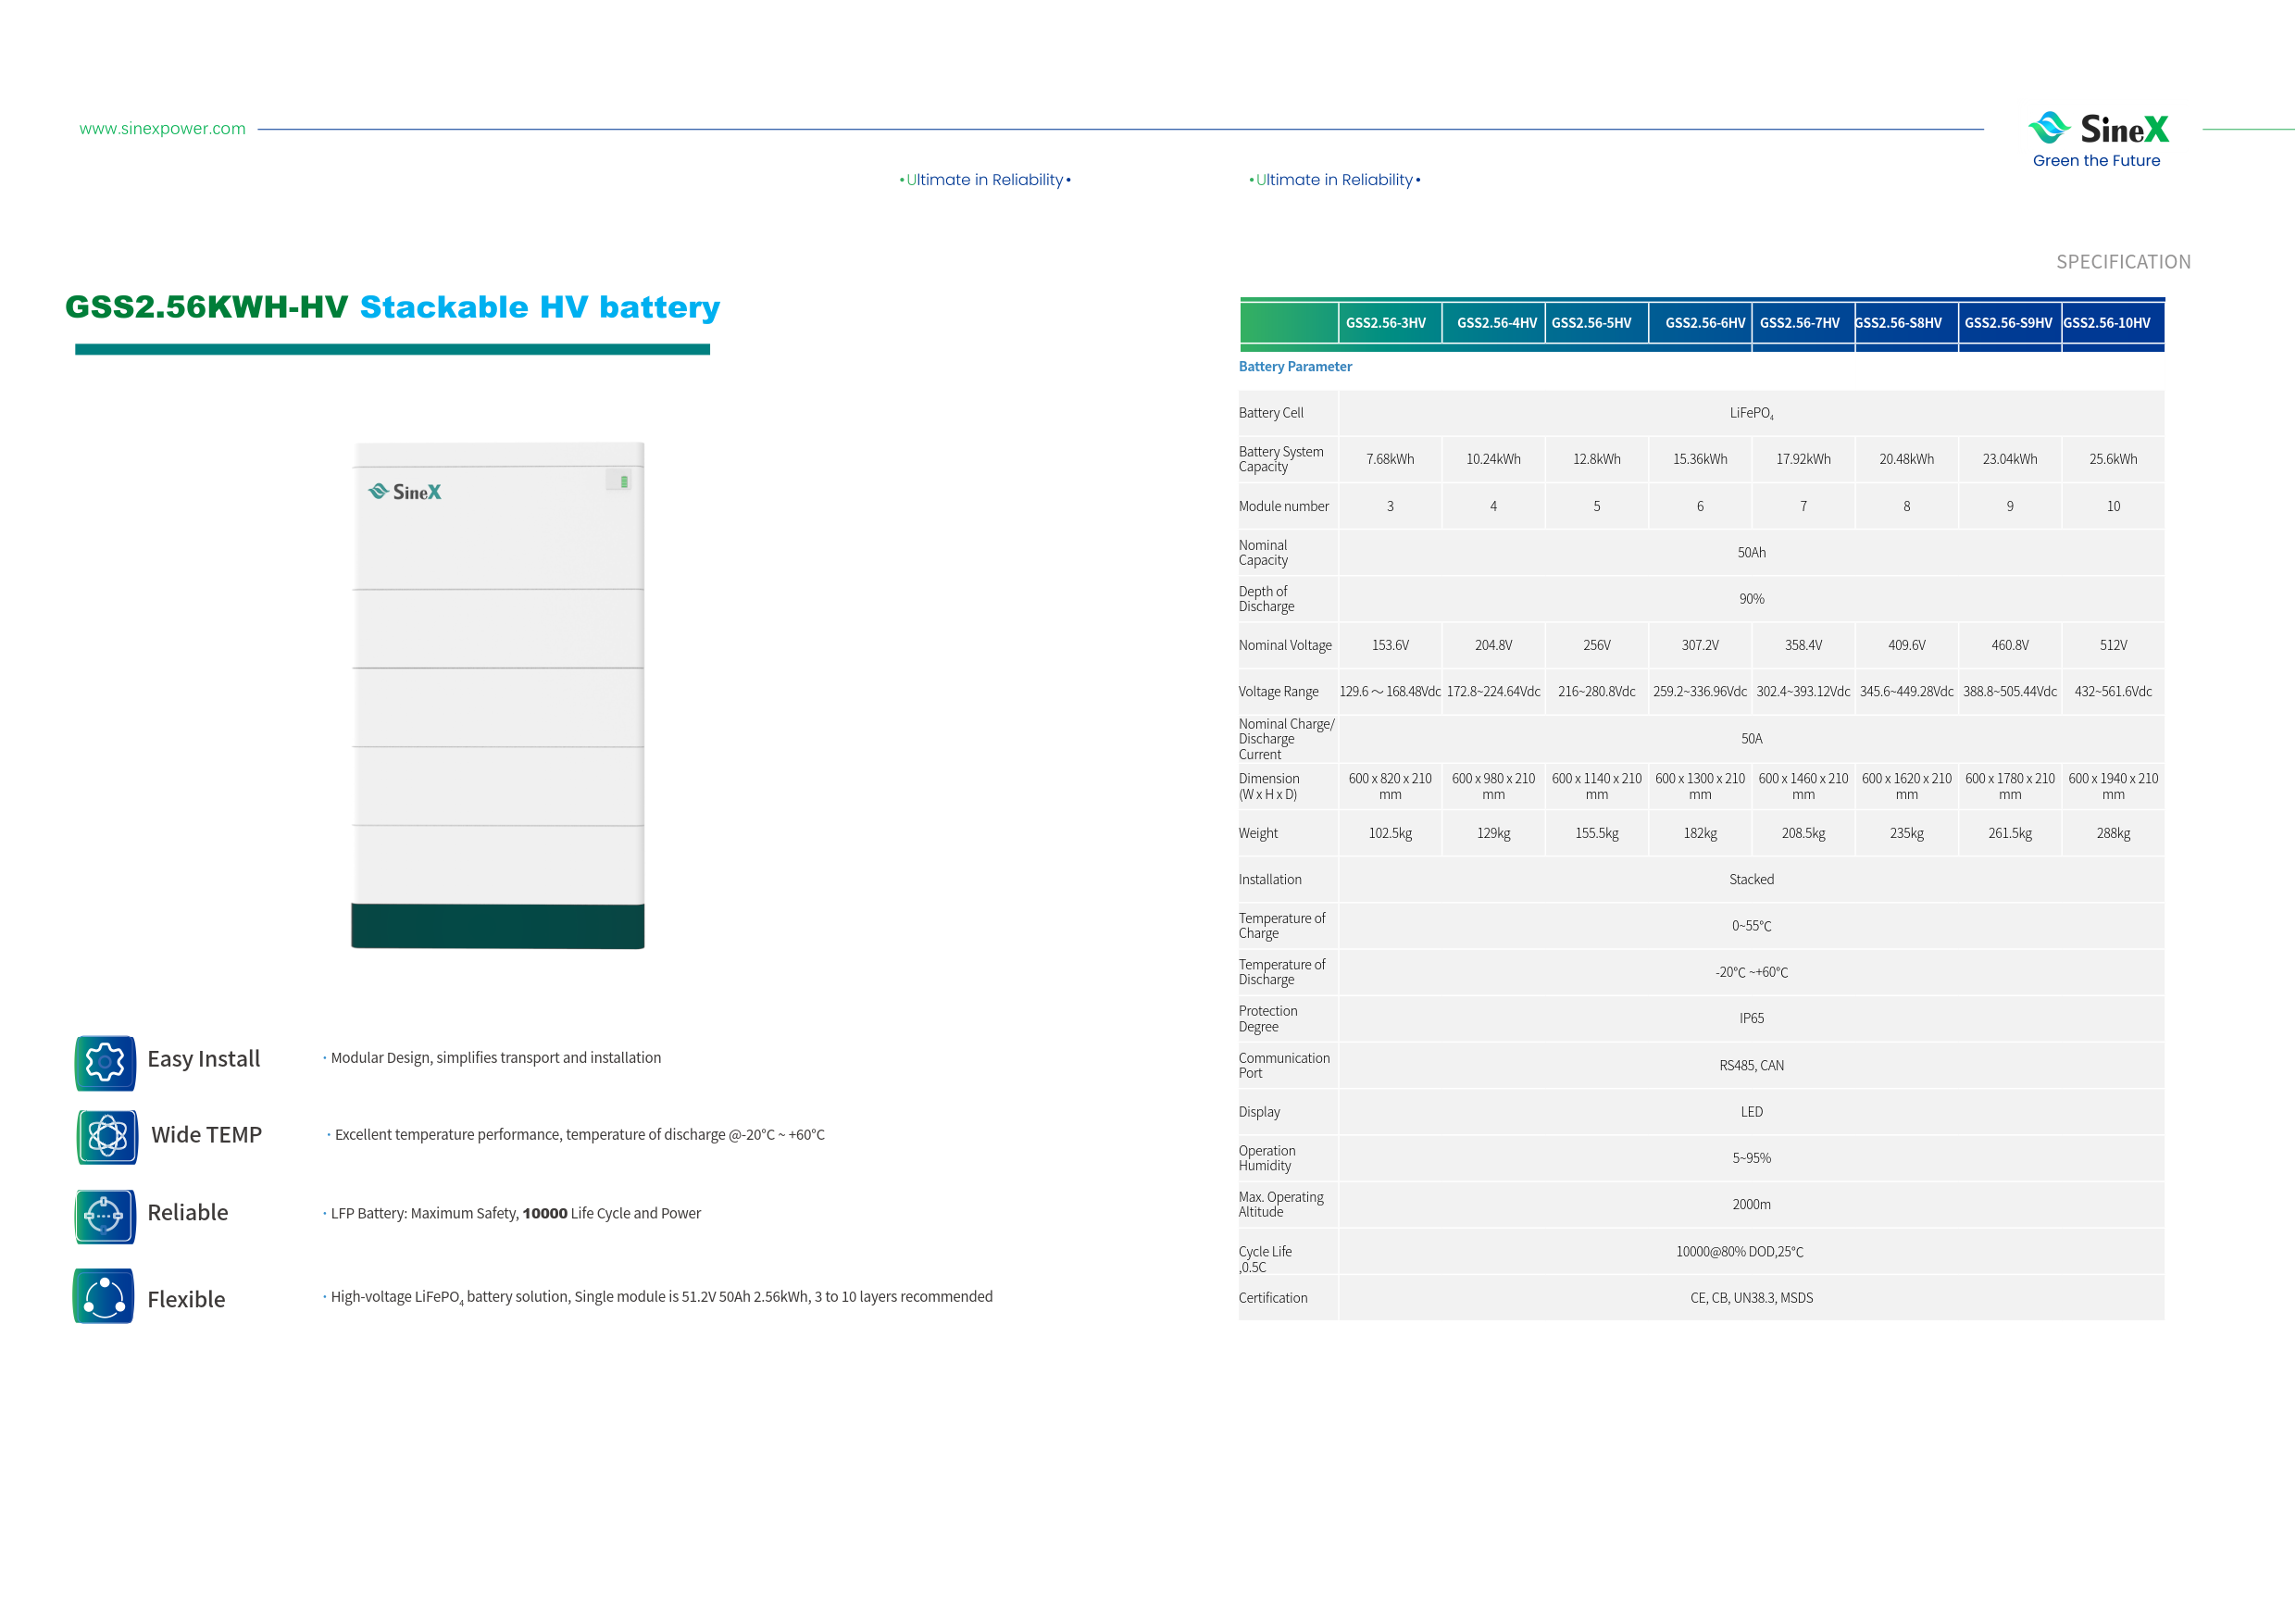Image resolution: width=2296 pixels, height=1624 pixels.
Task: Click the 10000@80% DOD,25°C cycle life value
Action: tap(1739, 1252)
